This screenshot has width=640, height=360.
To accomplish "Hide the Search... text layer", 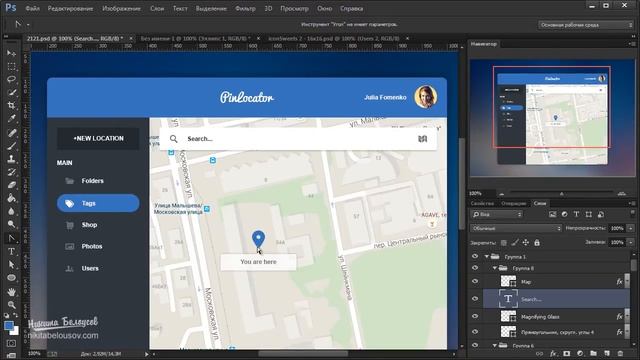I will 475,299.
